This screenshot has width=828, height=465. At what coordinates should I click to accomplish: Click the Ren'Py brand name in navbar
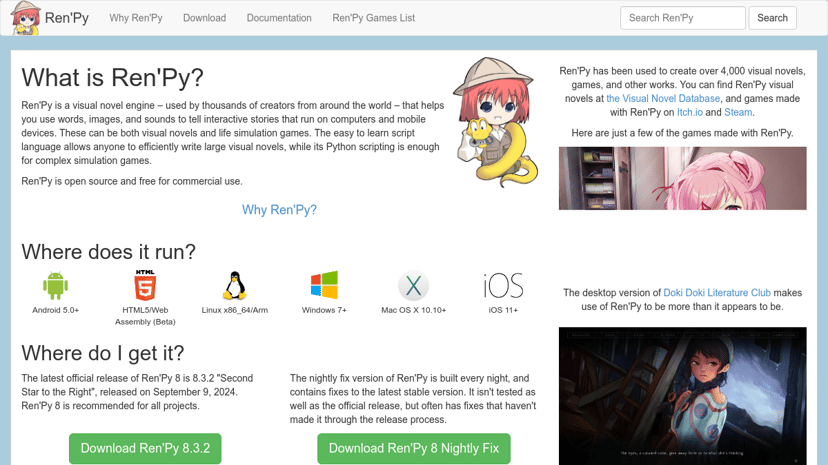[67, 18]
